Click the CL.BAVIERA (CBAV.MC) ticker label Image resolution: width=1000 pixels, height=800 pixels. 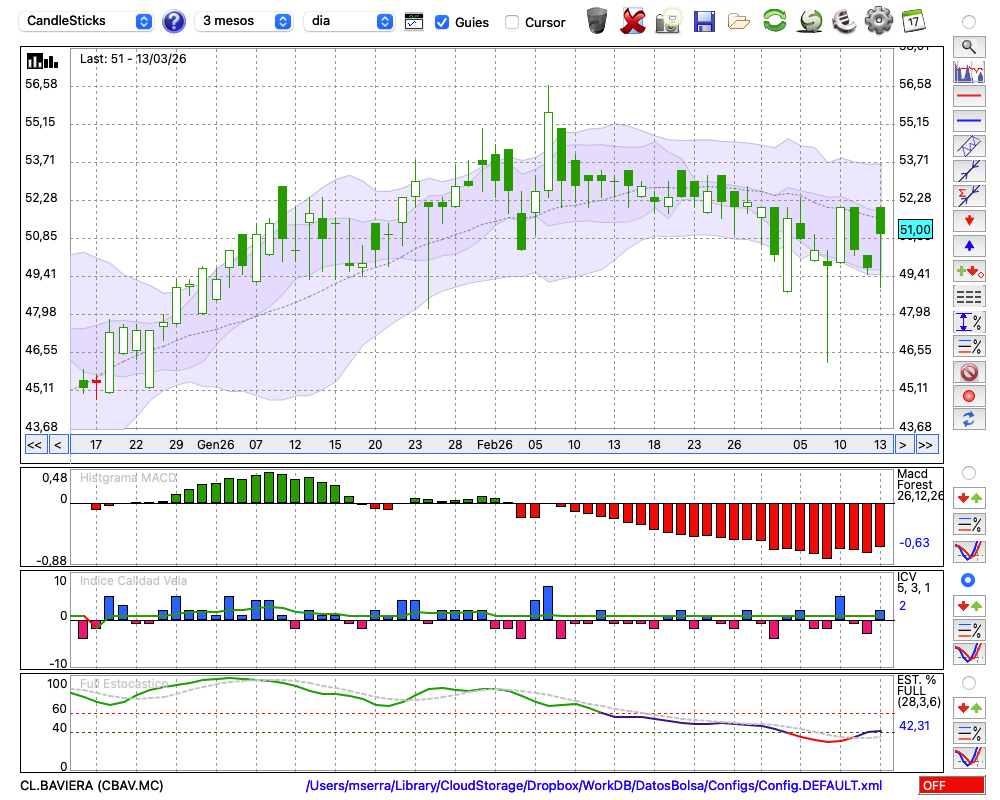[x=92, y=785]
